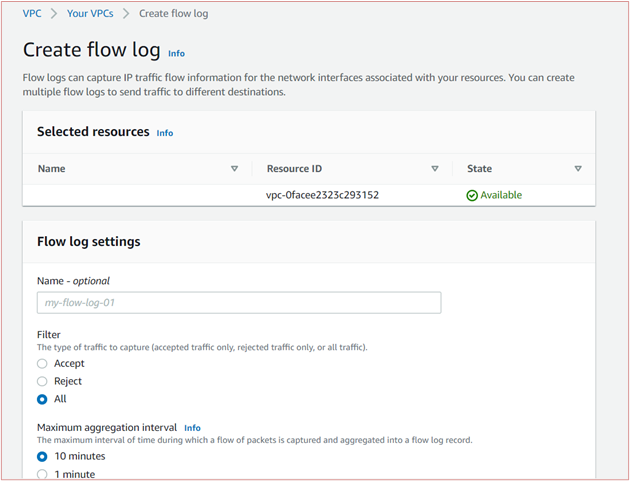Open the VPC breadcrumb link

tap(32, 14)
